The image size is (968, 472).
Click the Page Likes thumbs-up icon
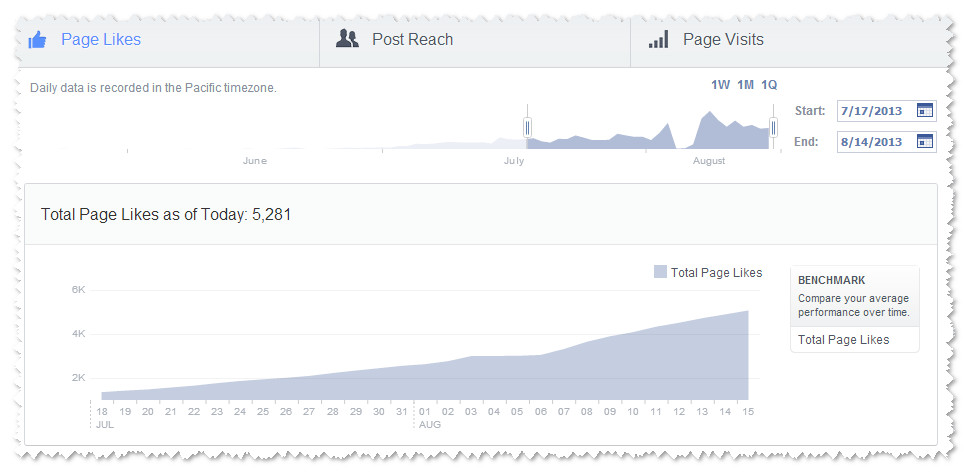[38, 40]
